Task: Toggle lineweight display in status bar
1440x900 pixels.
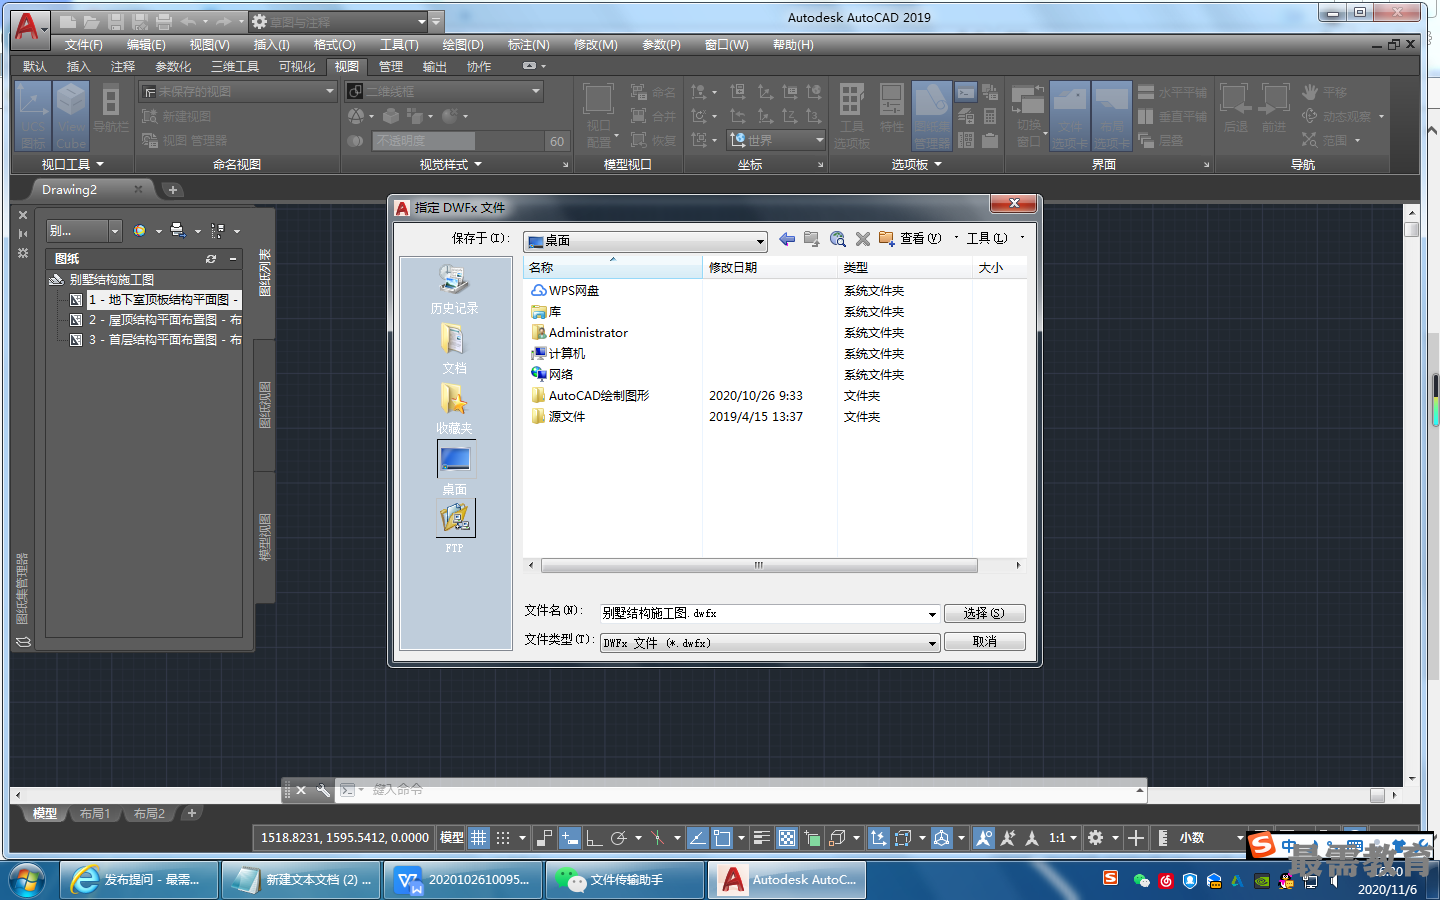Action: (x=762, y=838)
